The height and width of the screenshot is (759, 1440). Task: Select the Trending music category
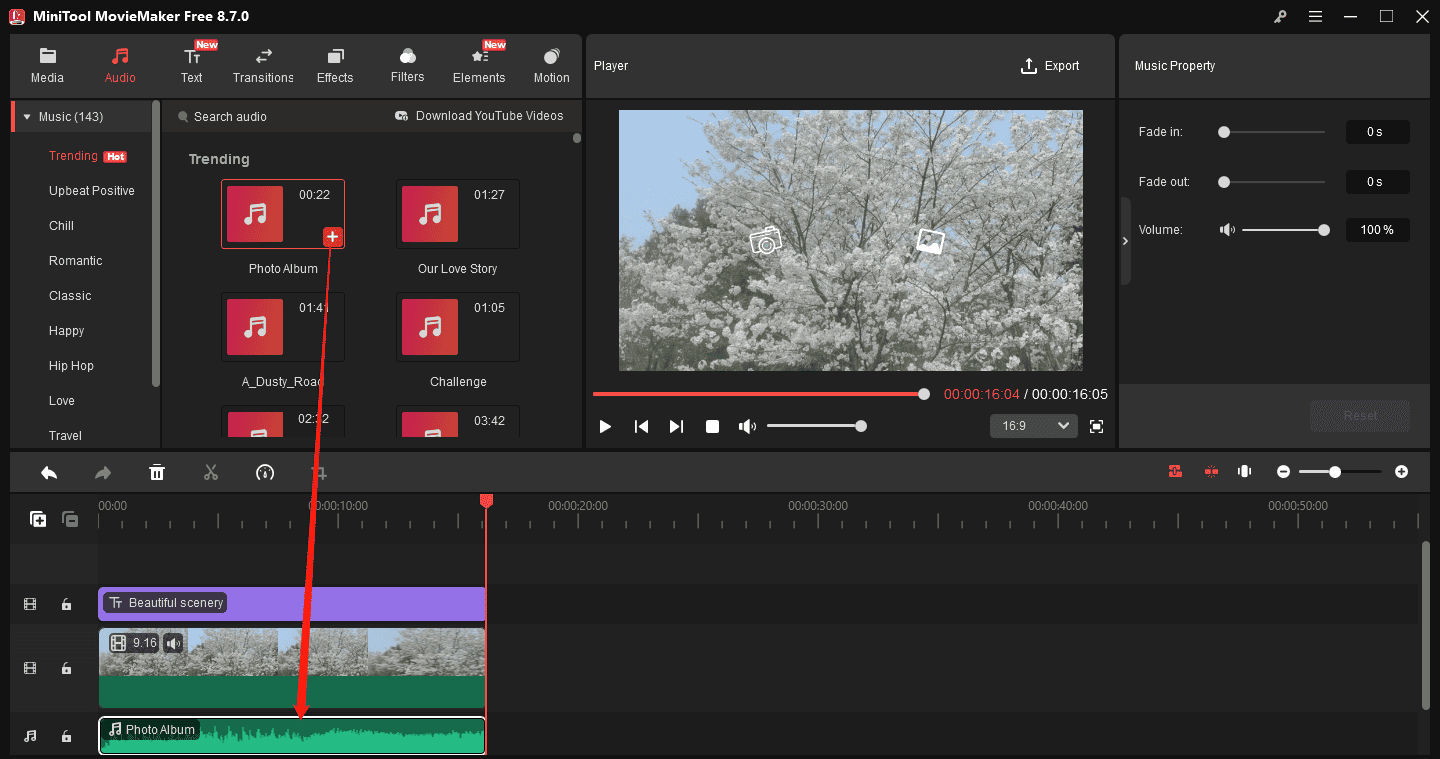[x=87, y=156]
